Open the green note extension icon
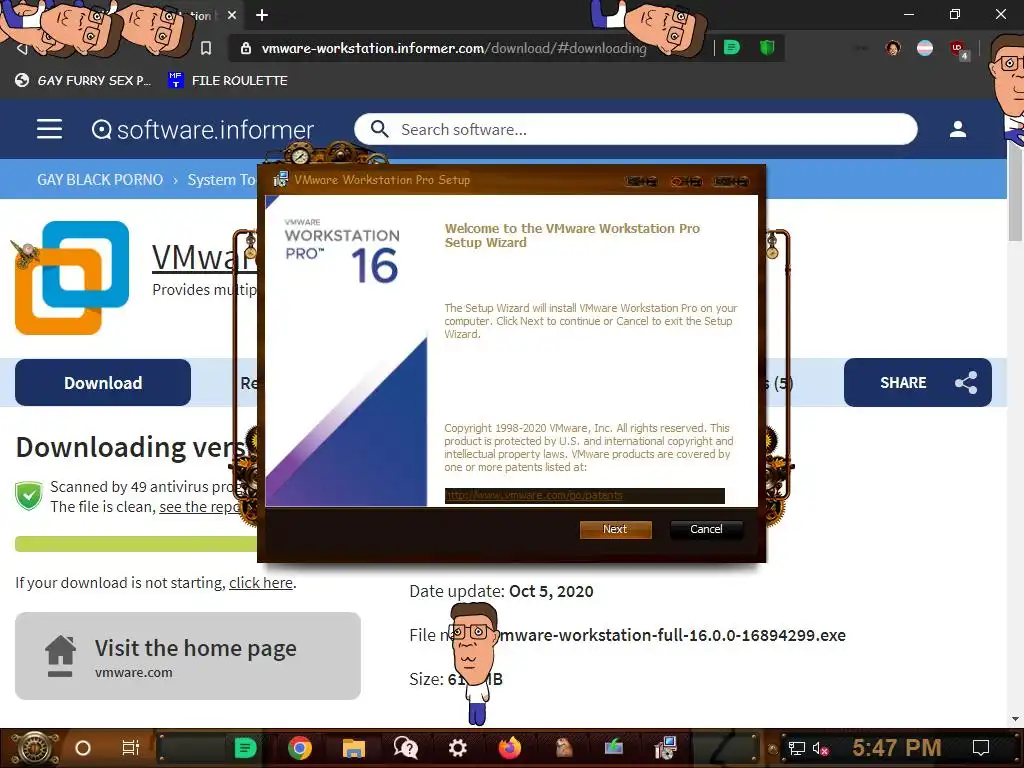Viewport: 1024px width, 768px height. 732,48
